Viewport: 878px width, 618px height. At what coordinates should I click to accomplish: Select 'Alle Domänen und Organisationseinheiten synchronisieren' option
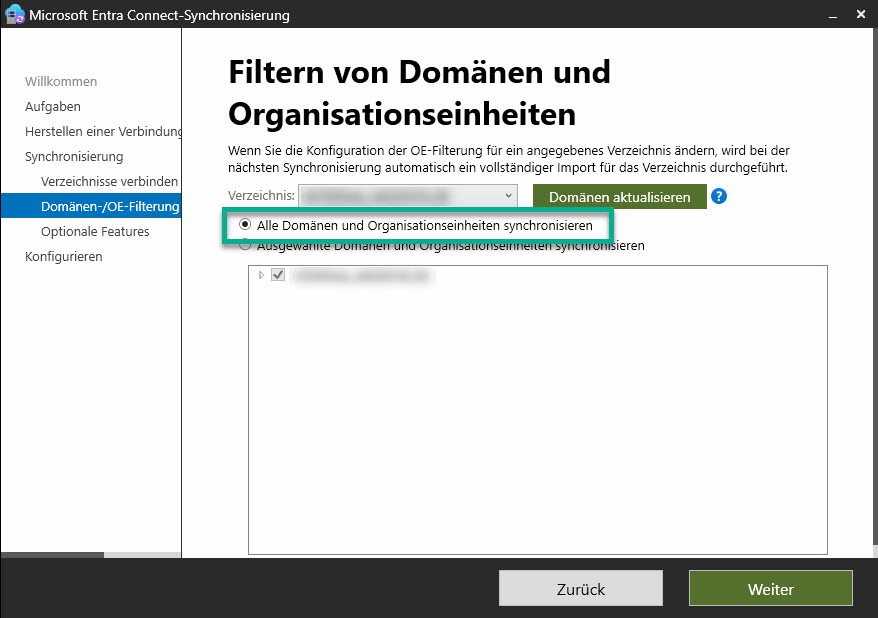pyautogui.click(x=246, y=226)
